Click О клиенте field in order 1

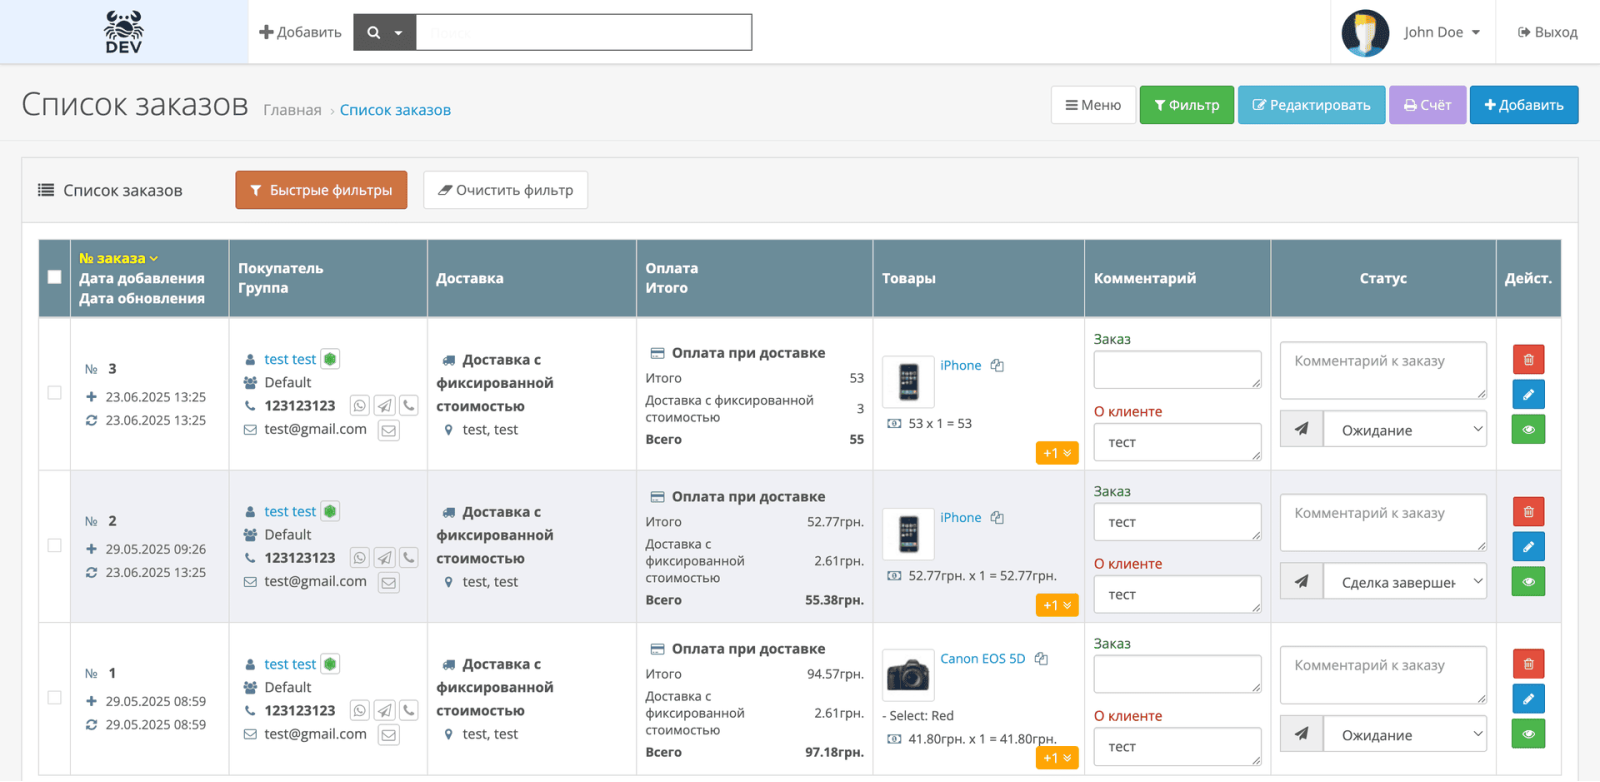(1177, 747)
